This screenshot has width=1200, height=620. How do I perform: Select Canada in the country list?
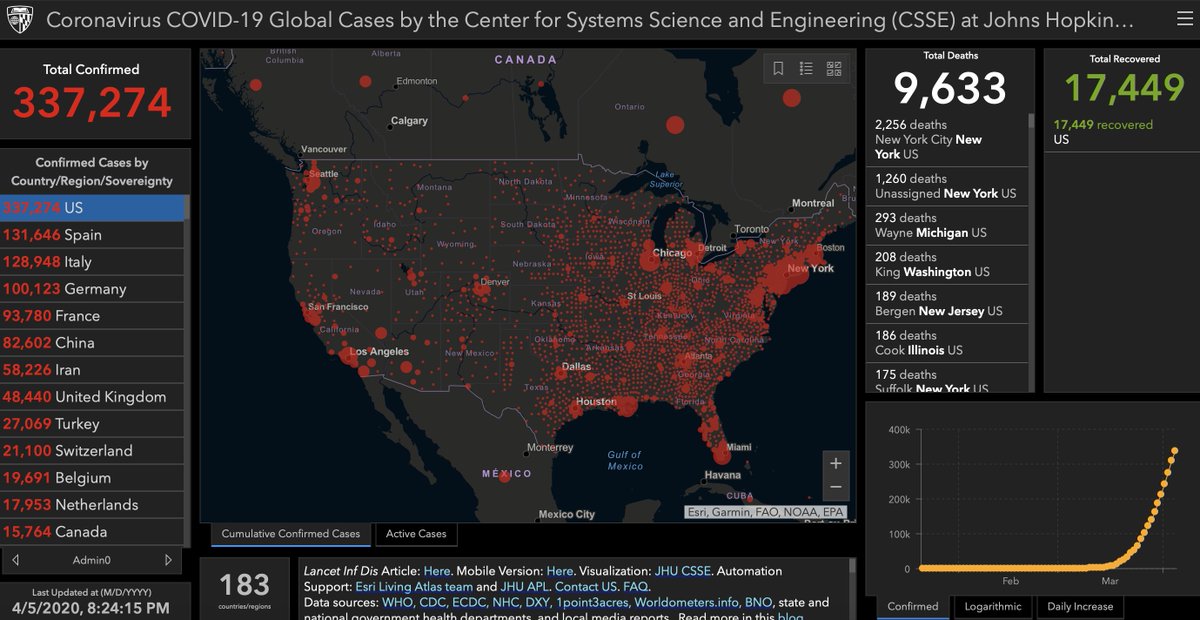[92, 532]
